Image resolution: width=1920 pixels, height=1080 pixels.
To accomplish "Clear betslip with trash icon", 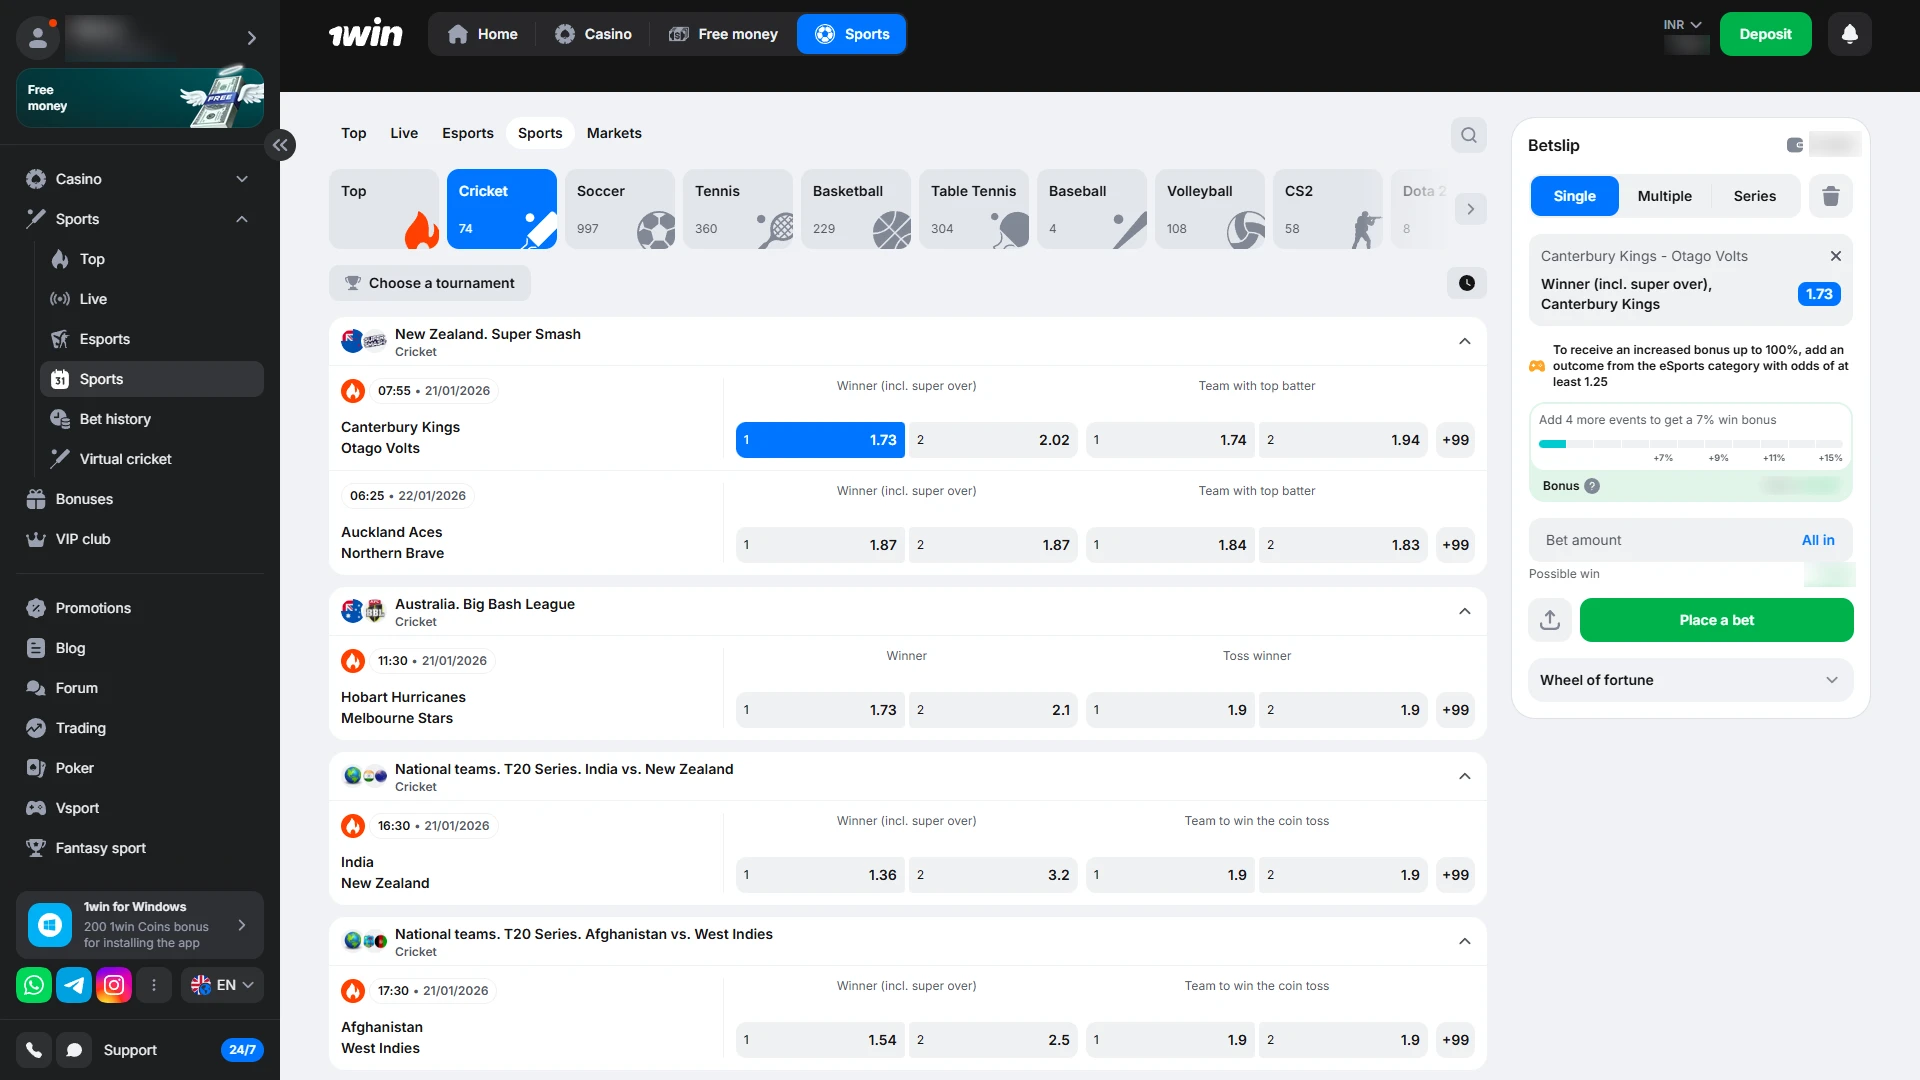I will pos(1830,196).
